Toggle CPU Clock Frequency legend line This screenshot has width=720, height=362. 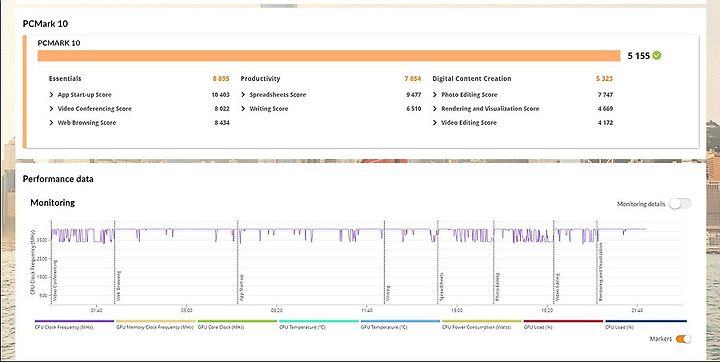click(74, 324)
